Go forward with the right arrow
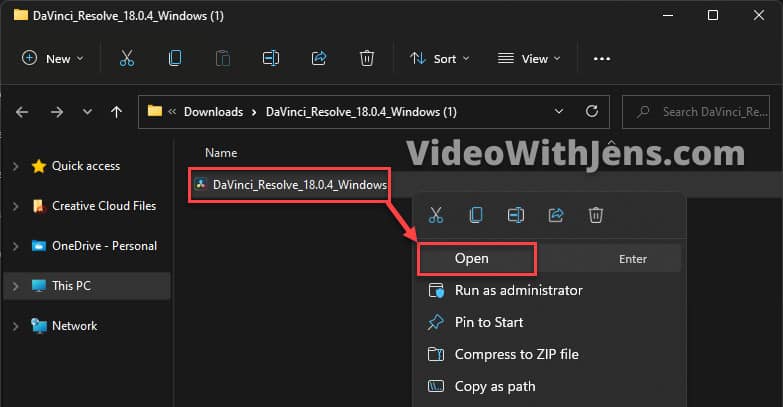Image resolution: width=783 pixels, height=407 pixels. tap(57, 112)
